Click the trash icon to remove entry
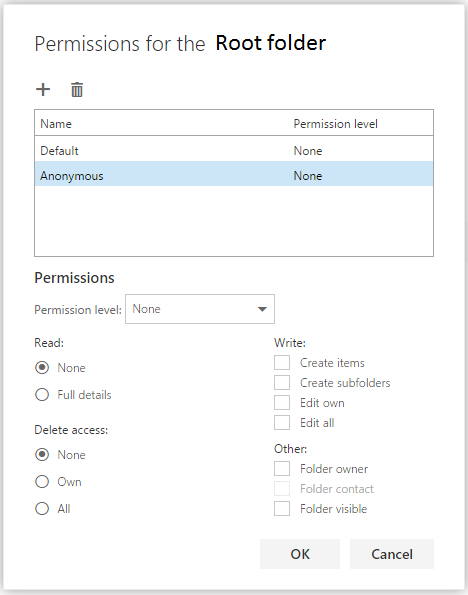 77,90
